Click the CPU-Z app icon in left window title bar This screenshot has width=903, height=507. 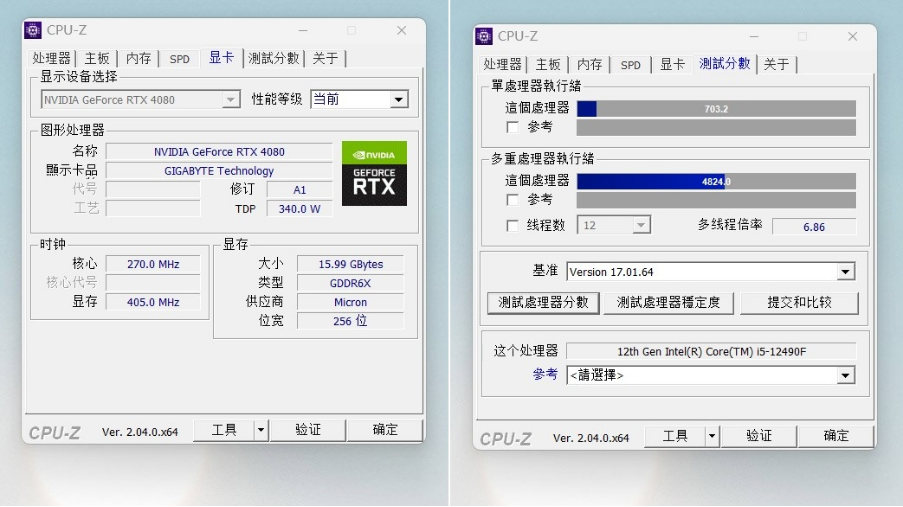pyautogui.click(x=34, y=30)
